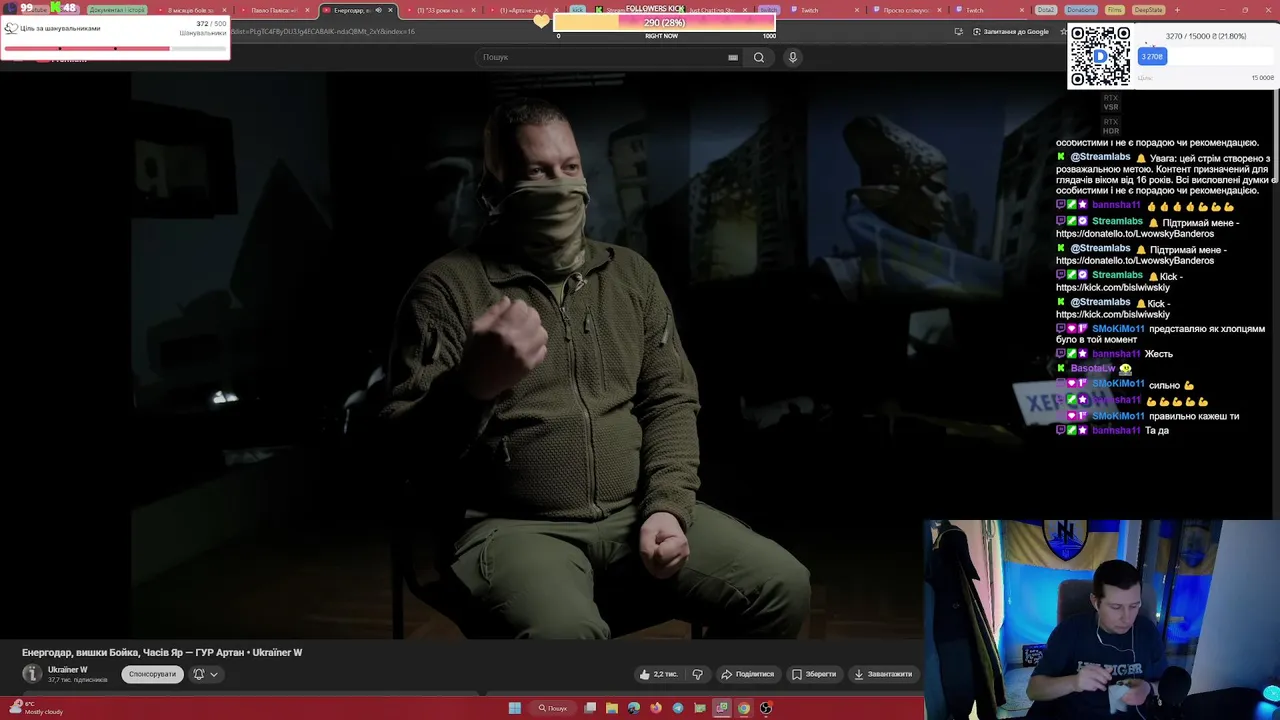Click the YouTube search magnifier button
The width and height of the screenshot is (1280, 720).
759,57
